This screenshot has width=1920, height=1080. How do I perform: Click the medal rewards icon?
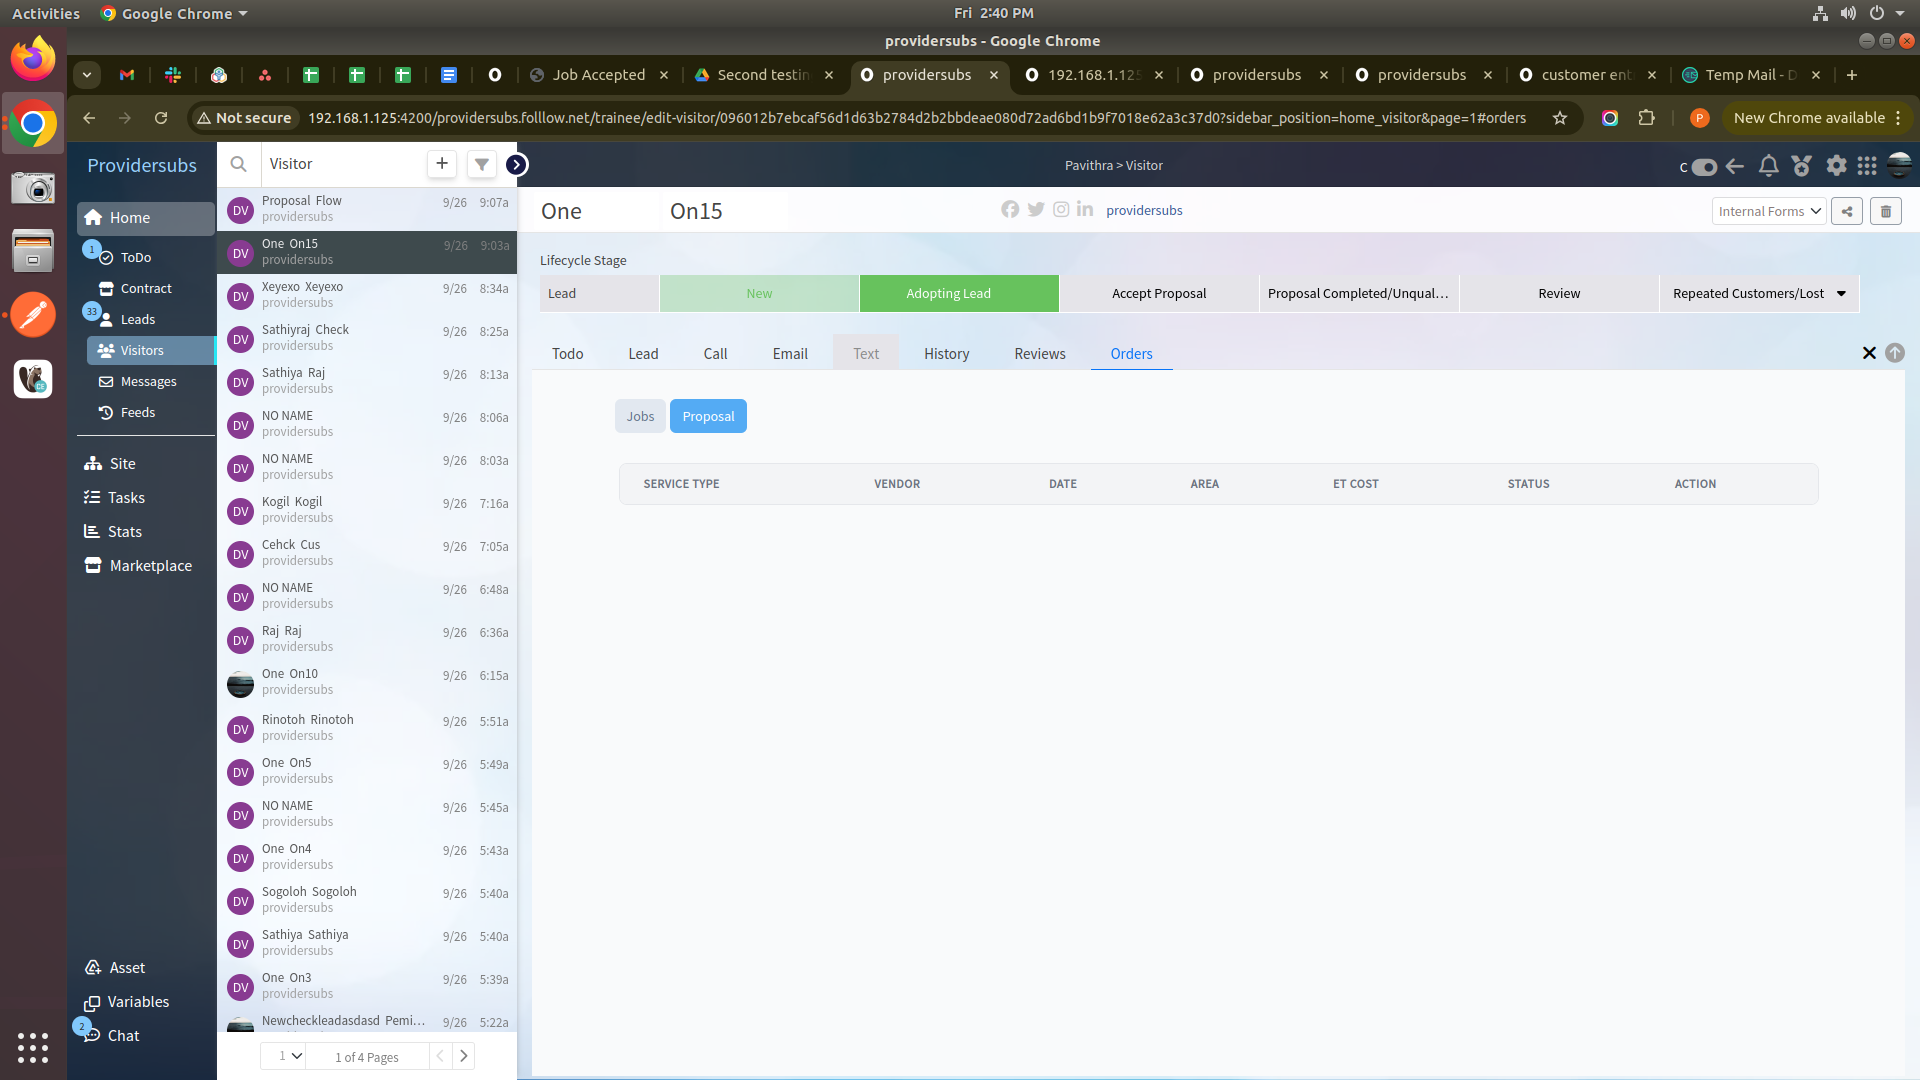point(1802,166)
